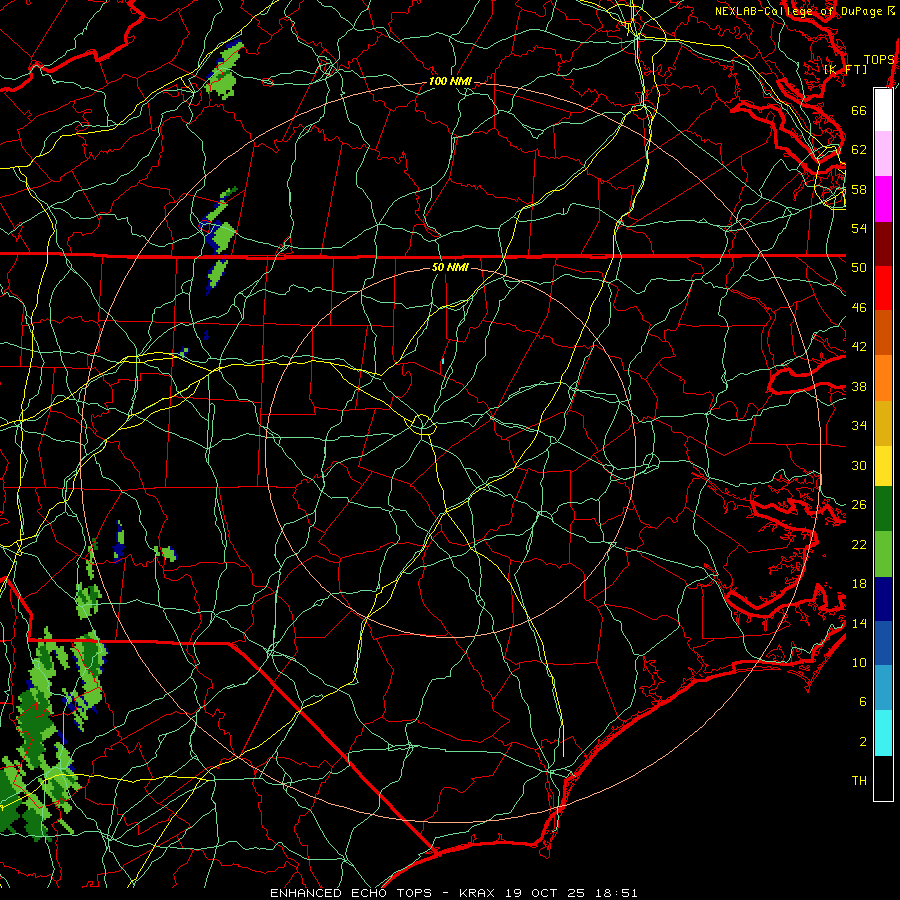Click the "TOPS" legend title
The width and height of the screenshot is (900, 900).
pyautogui.click(x=879, y=59)
